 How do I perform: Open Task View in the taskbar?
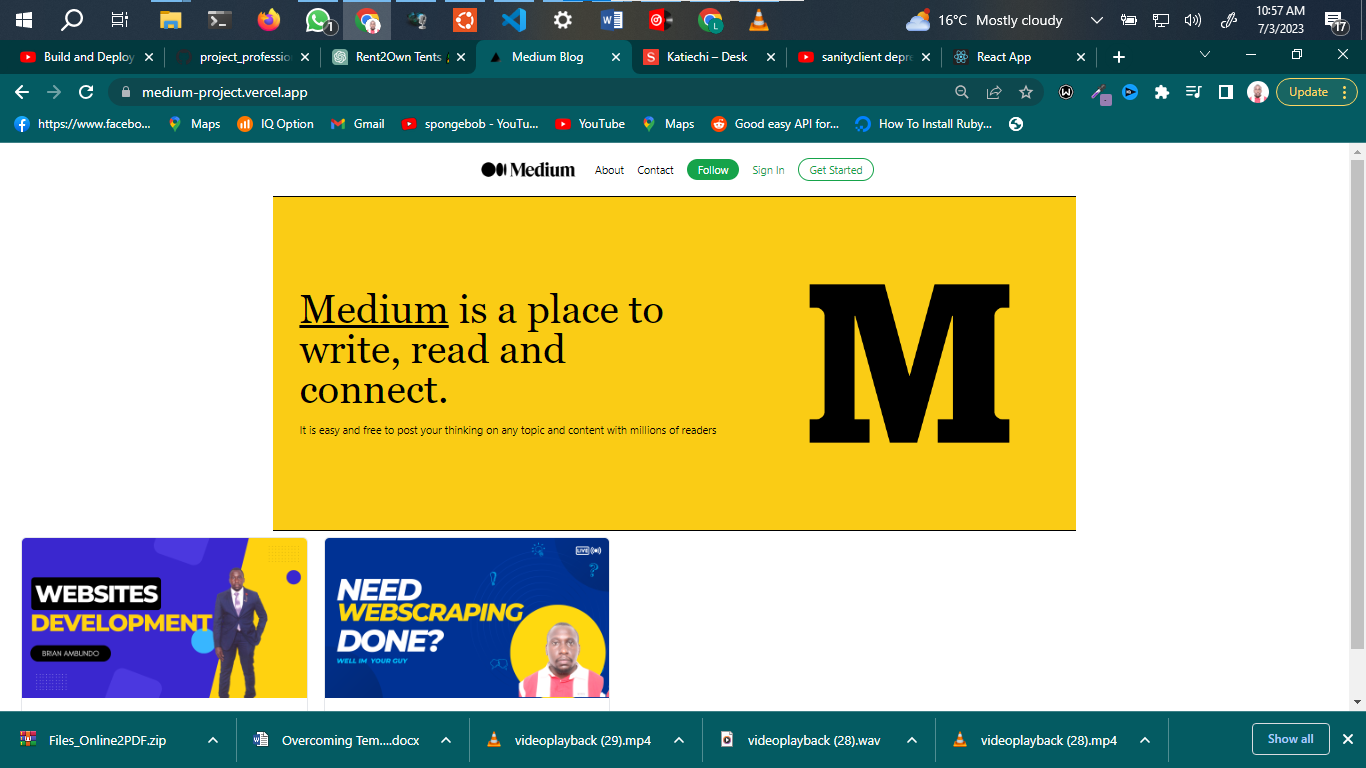[x=120, y=19]
